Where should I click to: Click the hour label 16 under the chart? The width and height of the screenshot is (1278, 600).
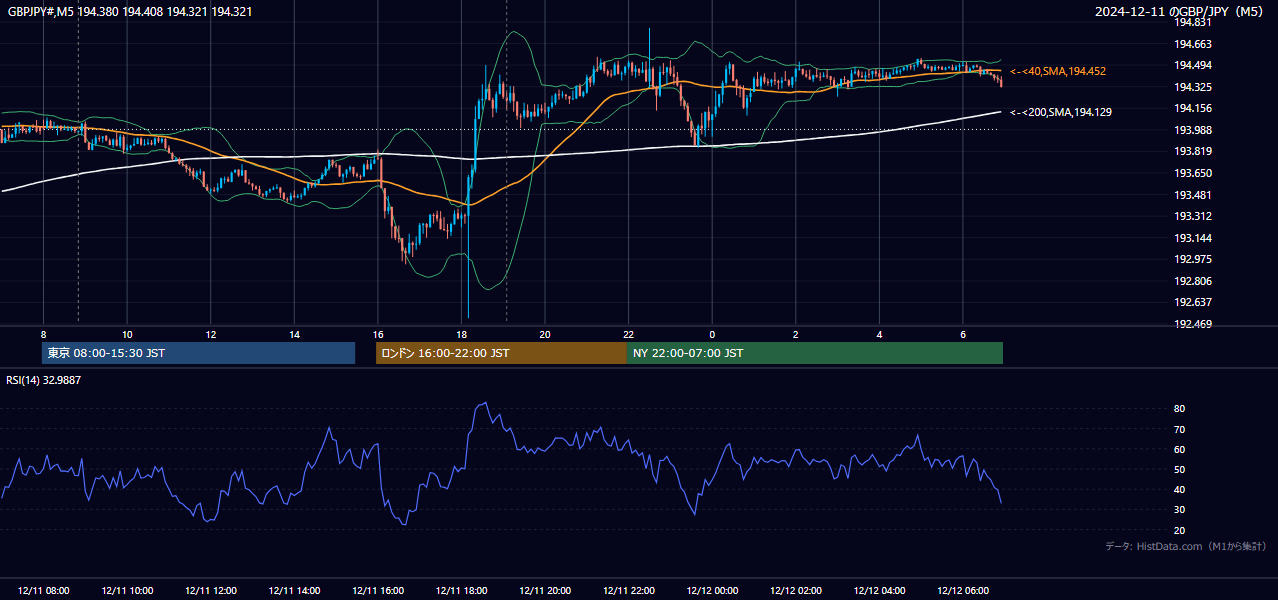[378, 334]
